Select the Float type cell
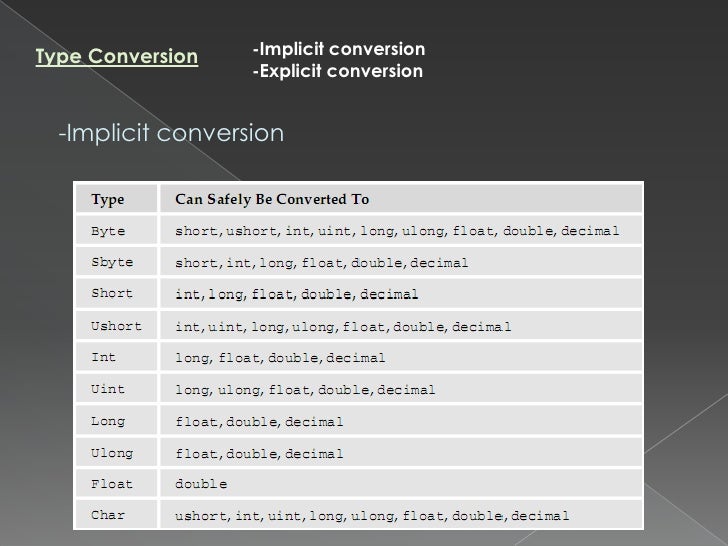This screenshot has height=546, width=728. click(117, 484)
